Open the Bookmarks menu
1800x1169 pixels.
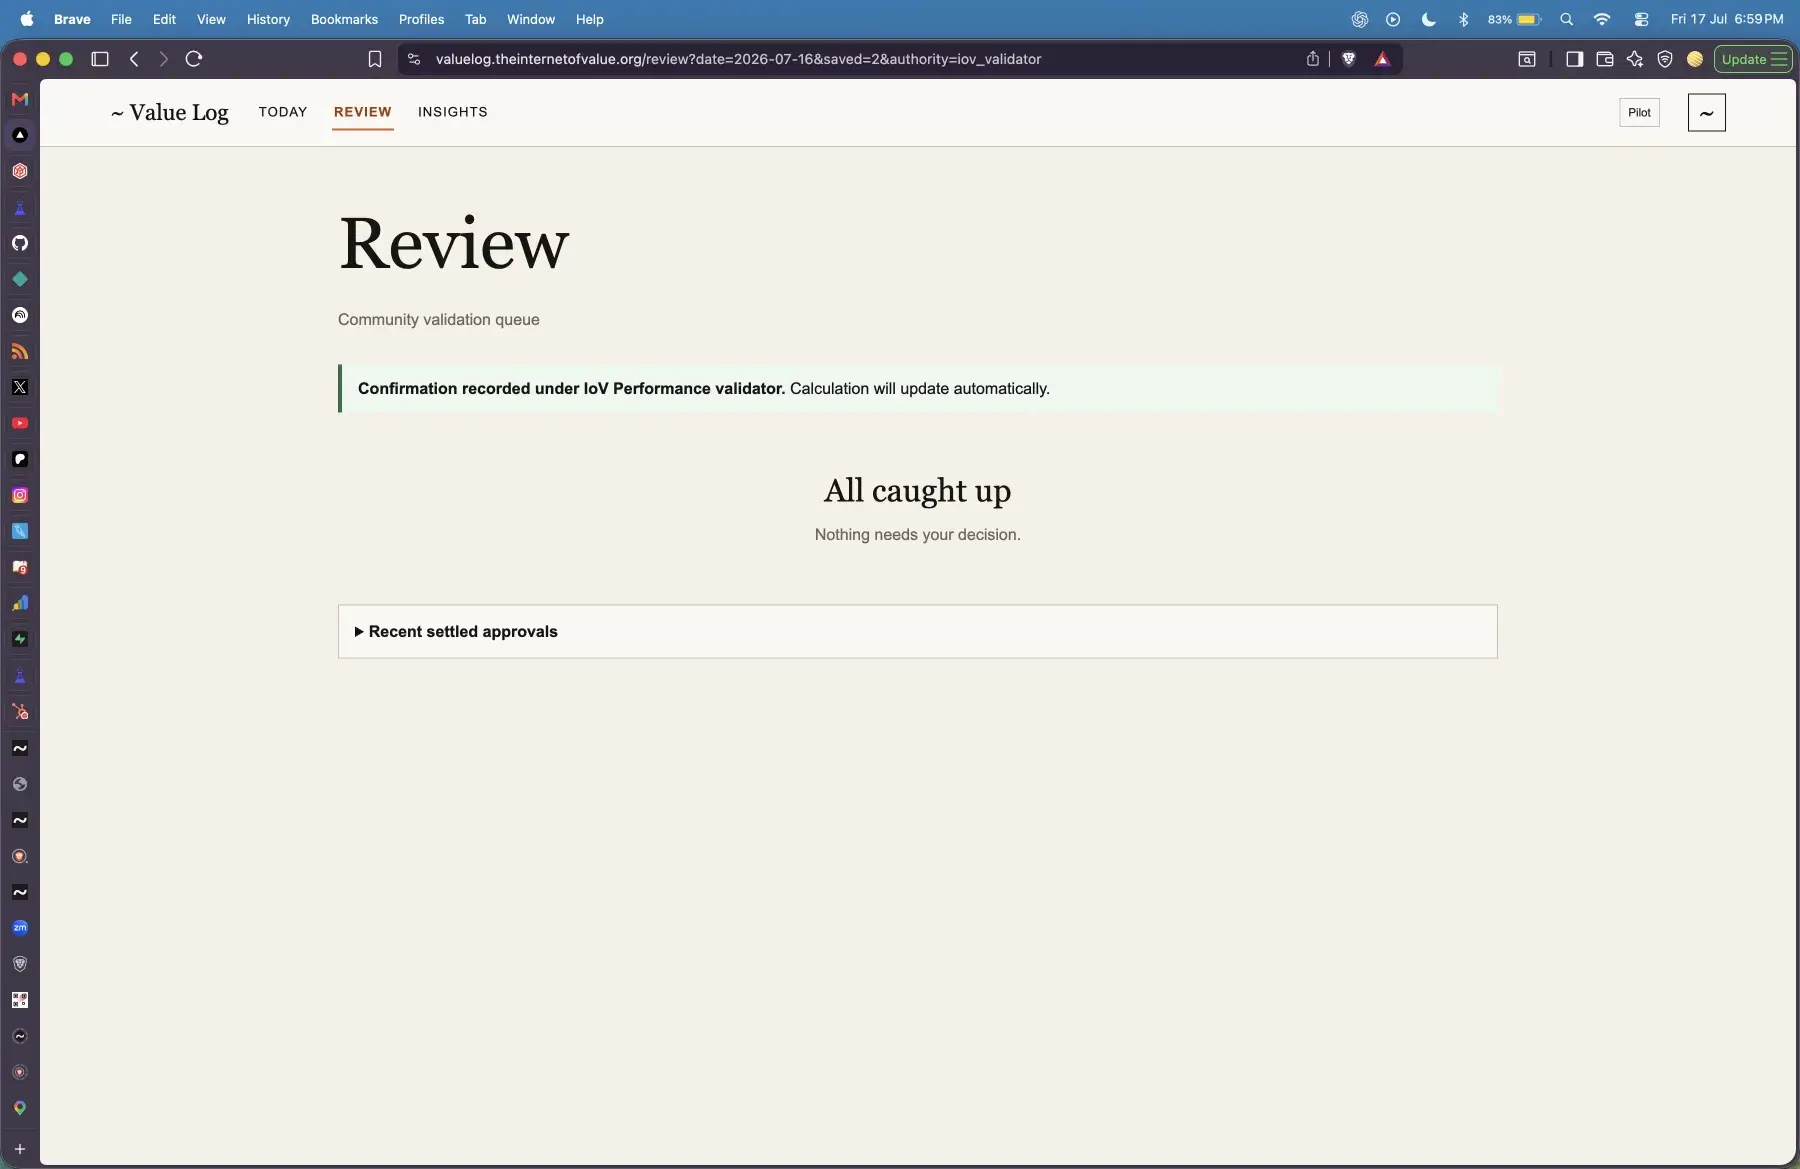click(344, 19)
